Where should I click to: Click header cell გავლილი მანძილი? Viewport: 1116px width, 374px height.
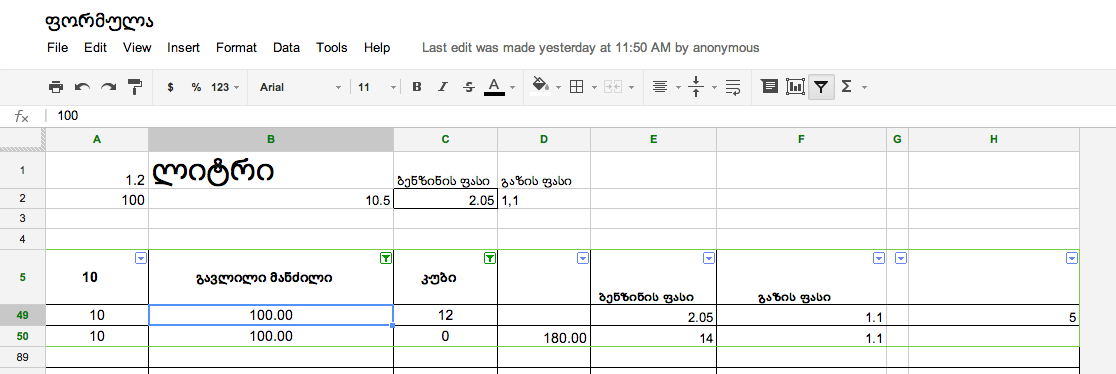[x=270, y=277]
